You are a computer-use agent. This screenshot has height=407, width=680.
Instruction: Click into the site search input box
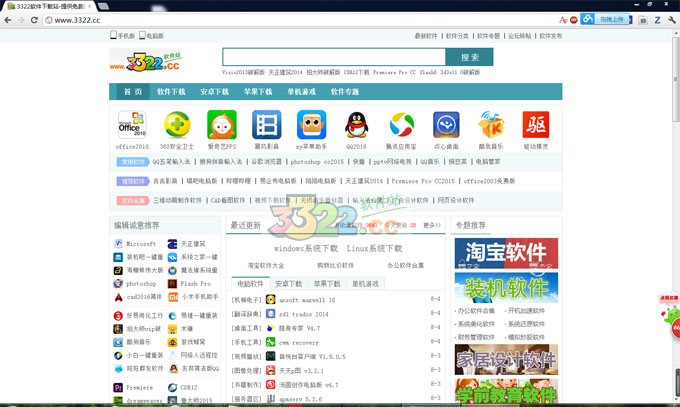tap(334, 57)
